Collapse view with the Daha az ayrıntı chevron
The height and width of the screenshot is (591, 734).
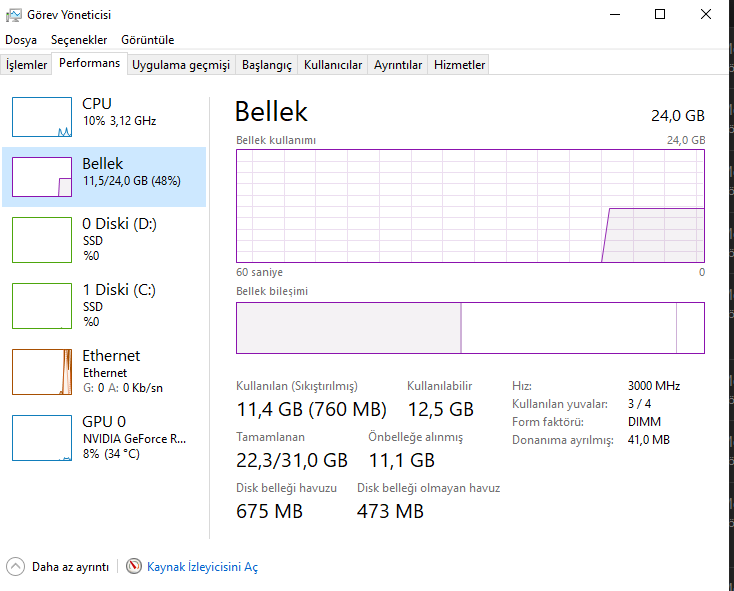coord(16,567)
